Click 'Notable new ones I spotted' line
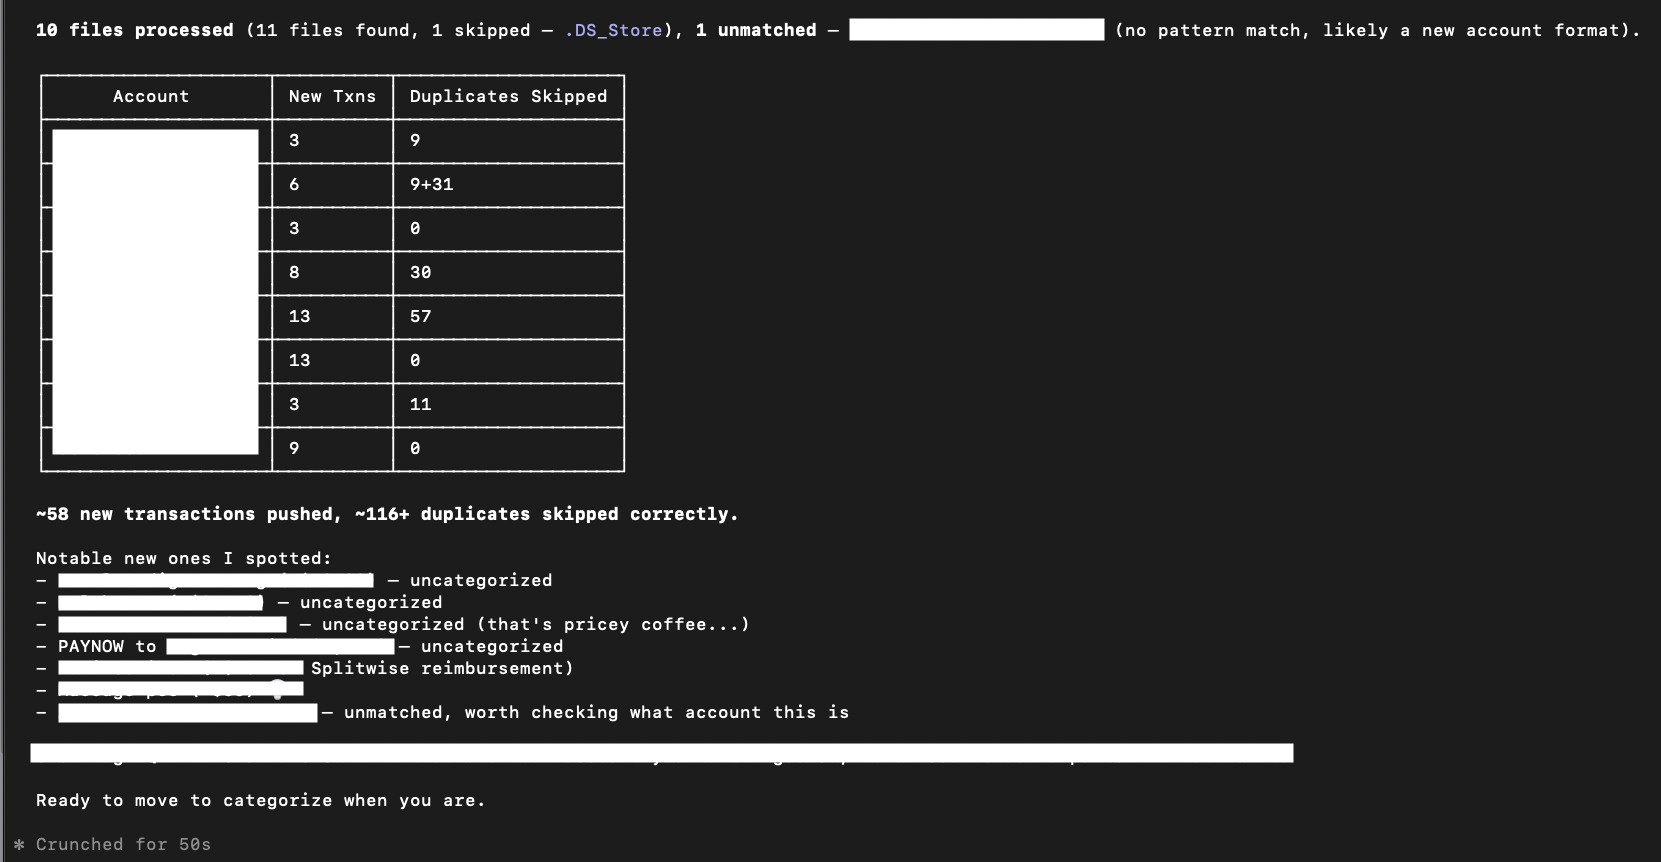This screenshot has height=862, width=1661. point(184,559)
